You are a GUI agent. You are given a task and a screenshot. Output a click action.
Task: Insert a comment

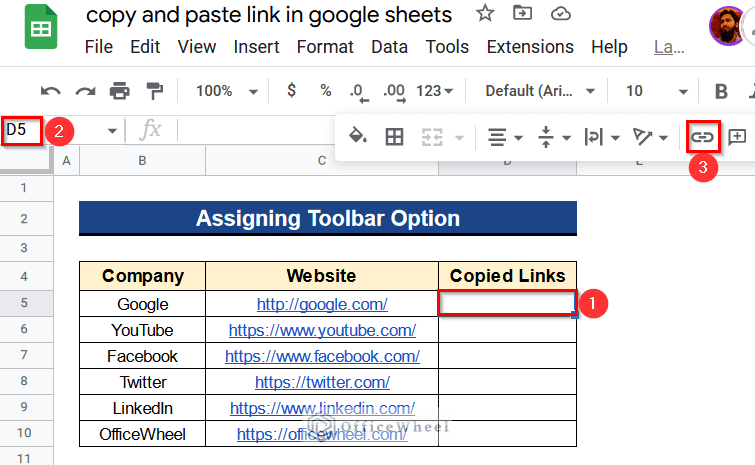pyautogui.click(x=737, y=138)
